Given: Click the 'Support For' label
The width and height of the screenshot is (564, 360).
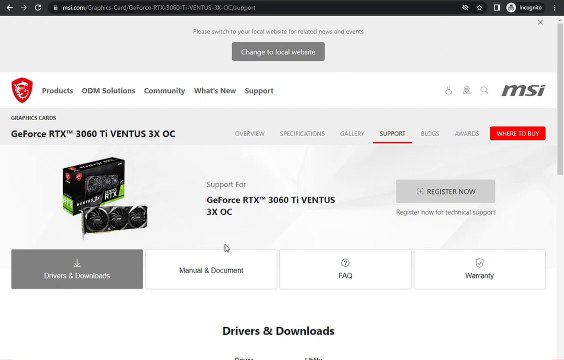Looking at the screenshot, I should [x=226, y=184].
